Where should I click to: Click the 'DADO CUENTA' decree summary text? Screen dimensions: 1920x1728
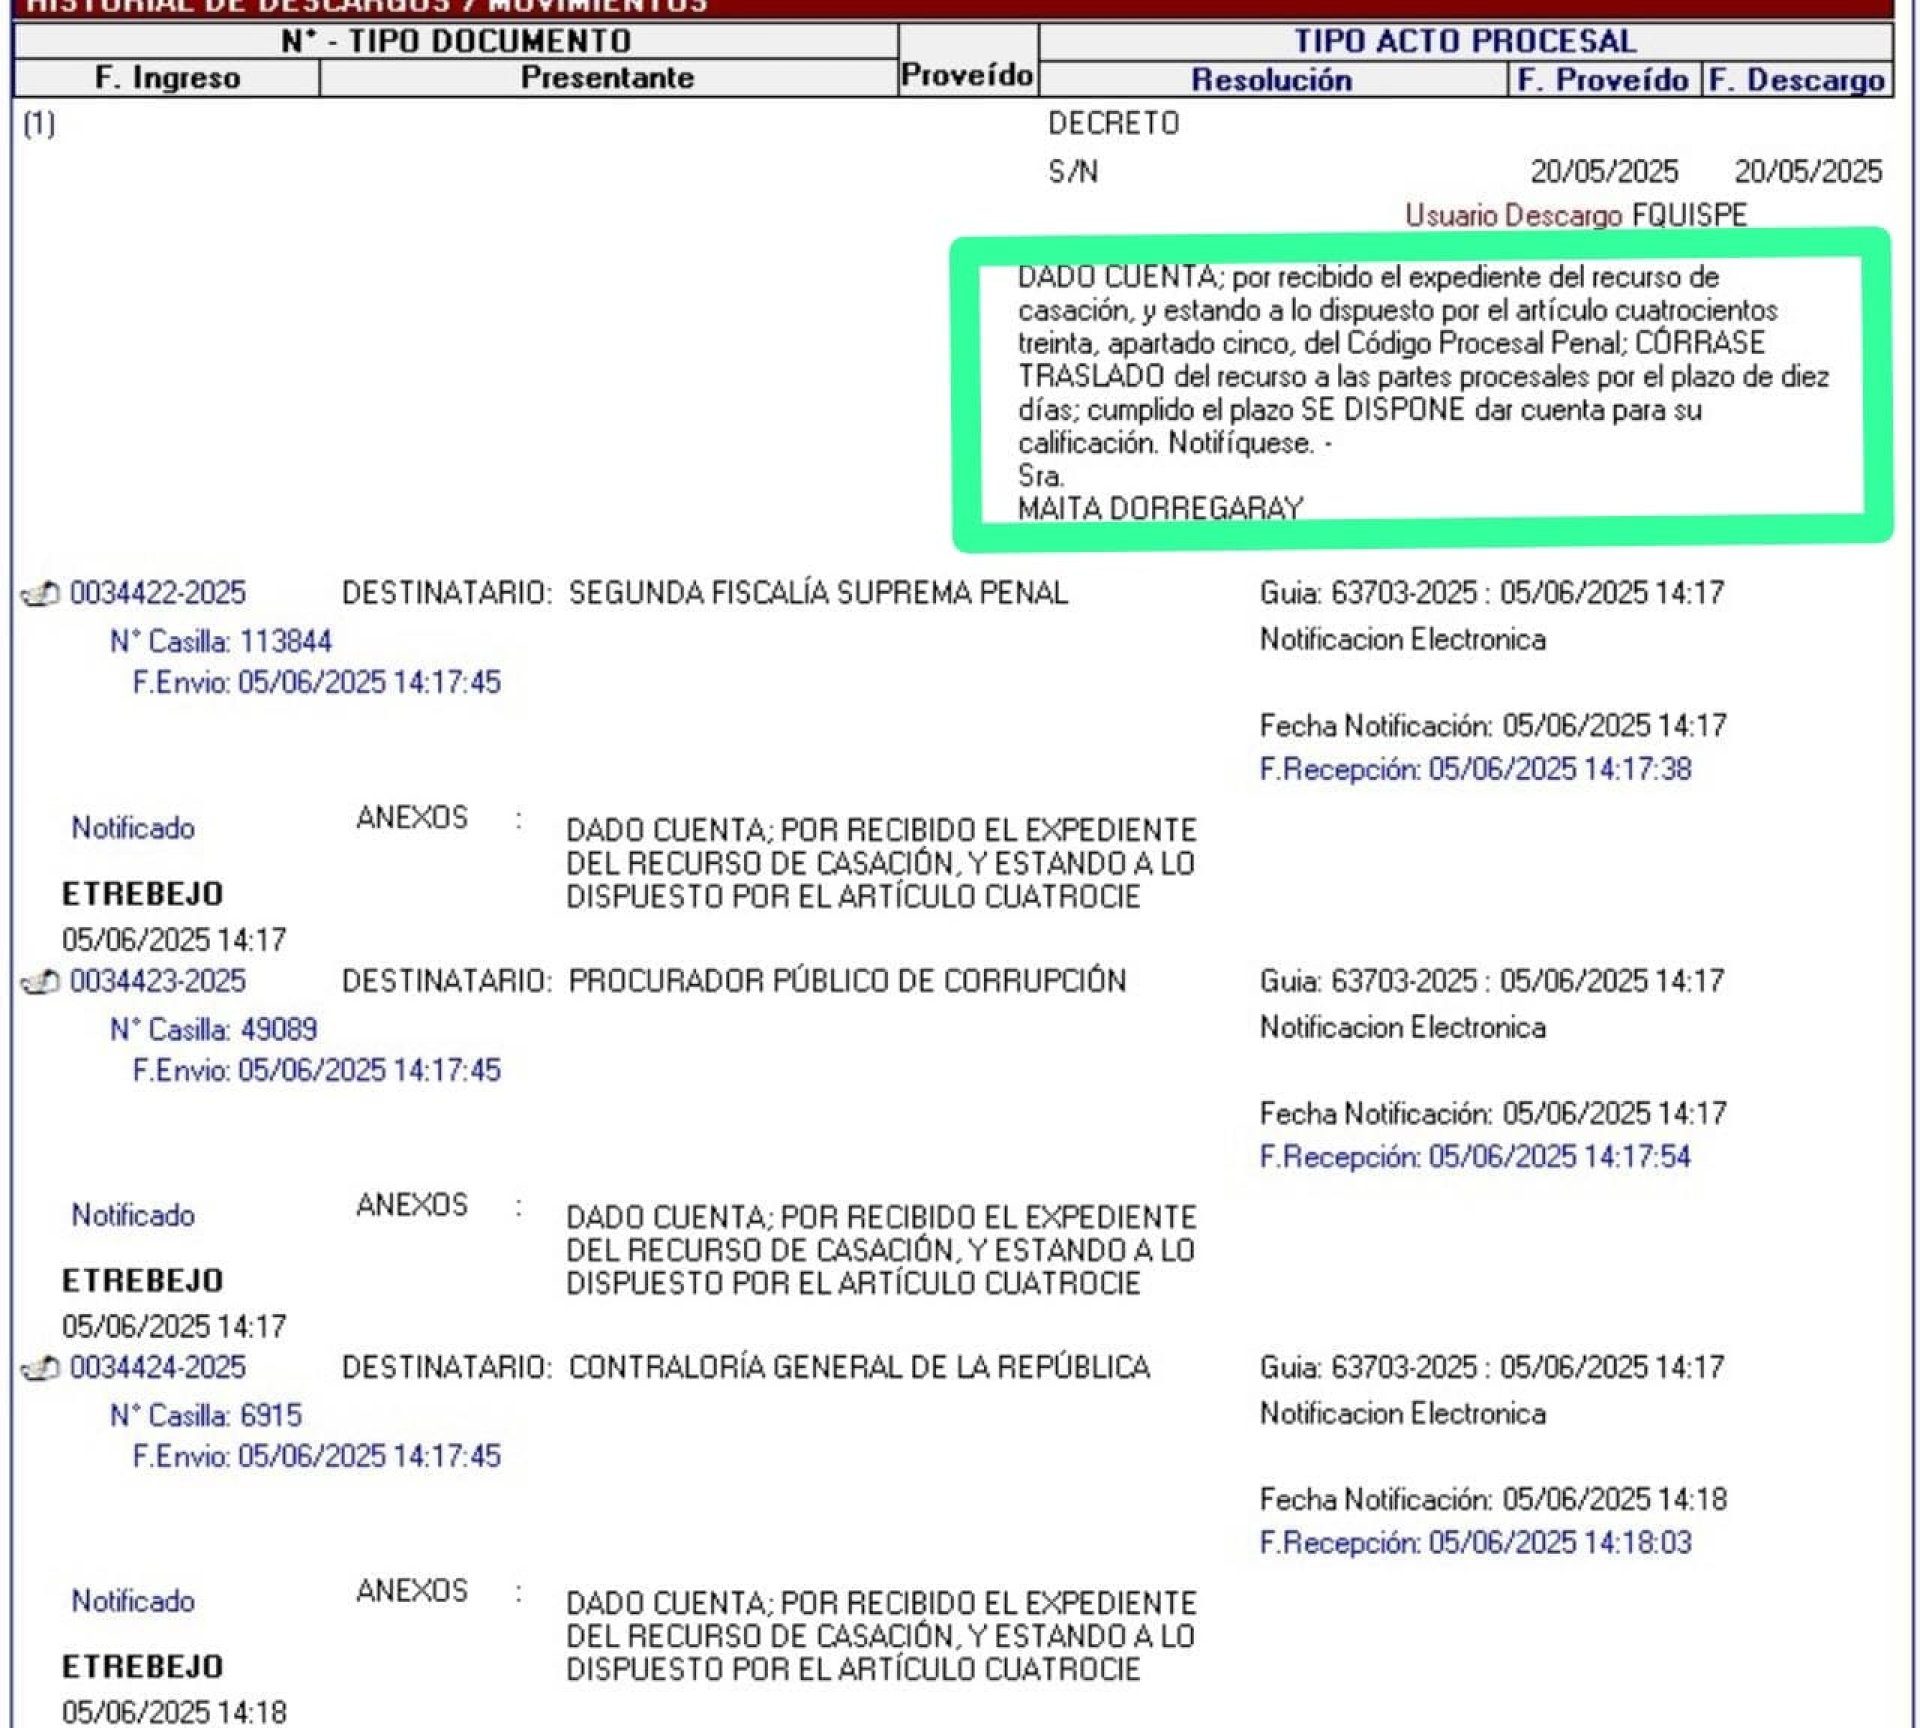[x=1423, y=391]
